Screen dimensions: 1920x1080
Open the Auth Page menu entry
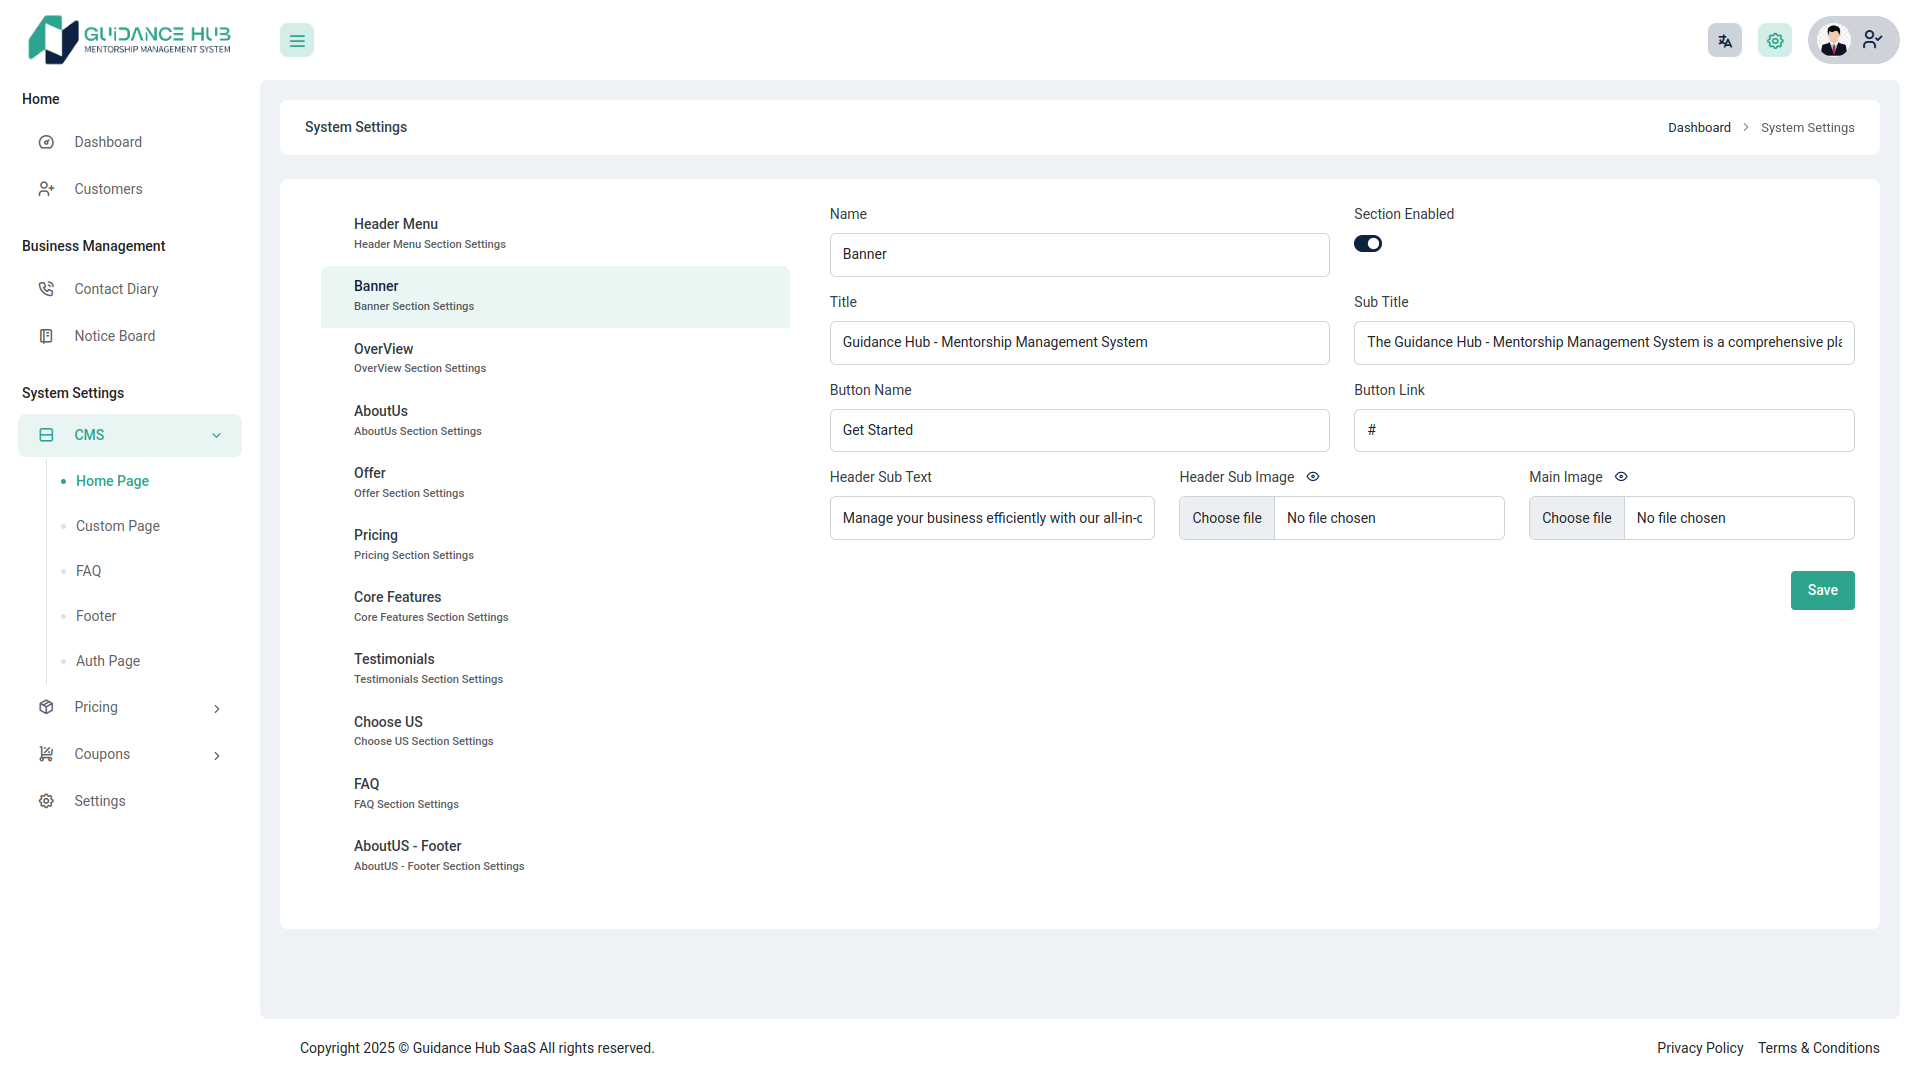click(x=107, y=660)
